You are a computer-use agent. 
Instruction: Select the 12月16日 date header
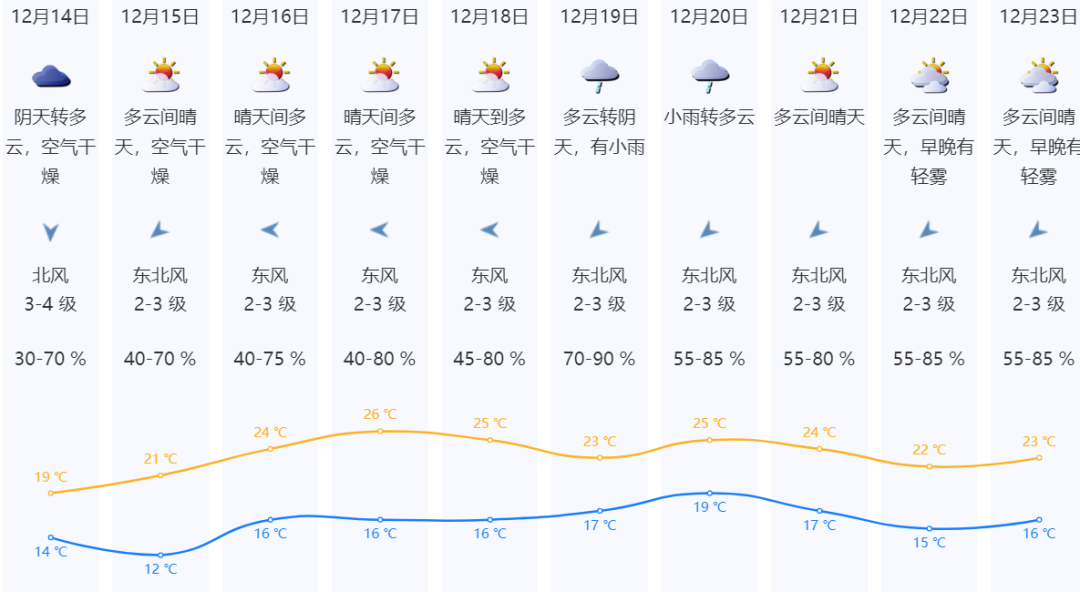point(270,16)
